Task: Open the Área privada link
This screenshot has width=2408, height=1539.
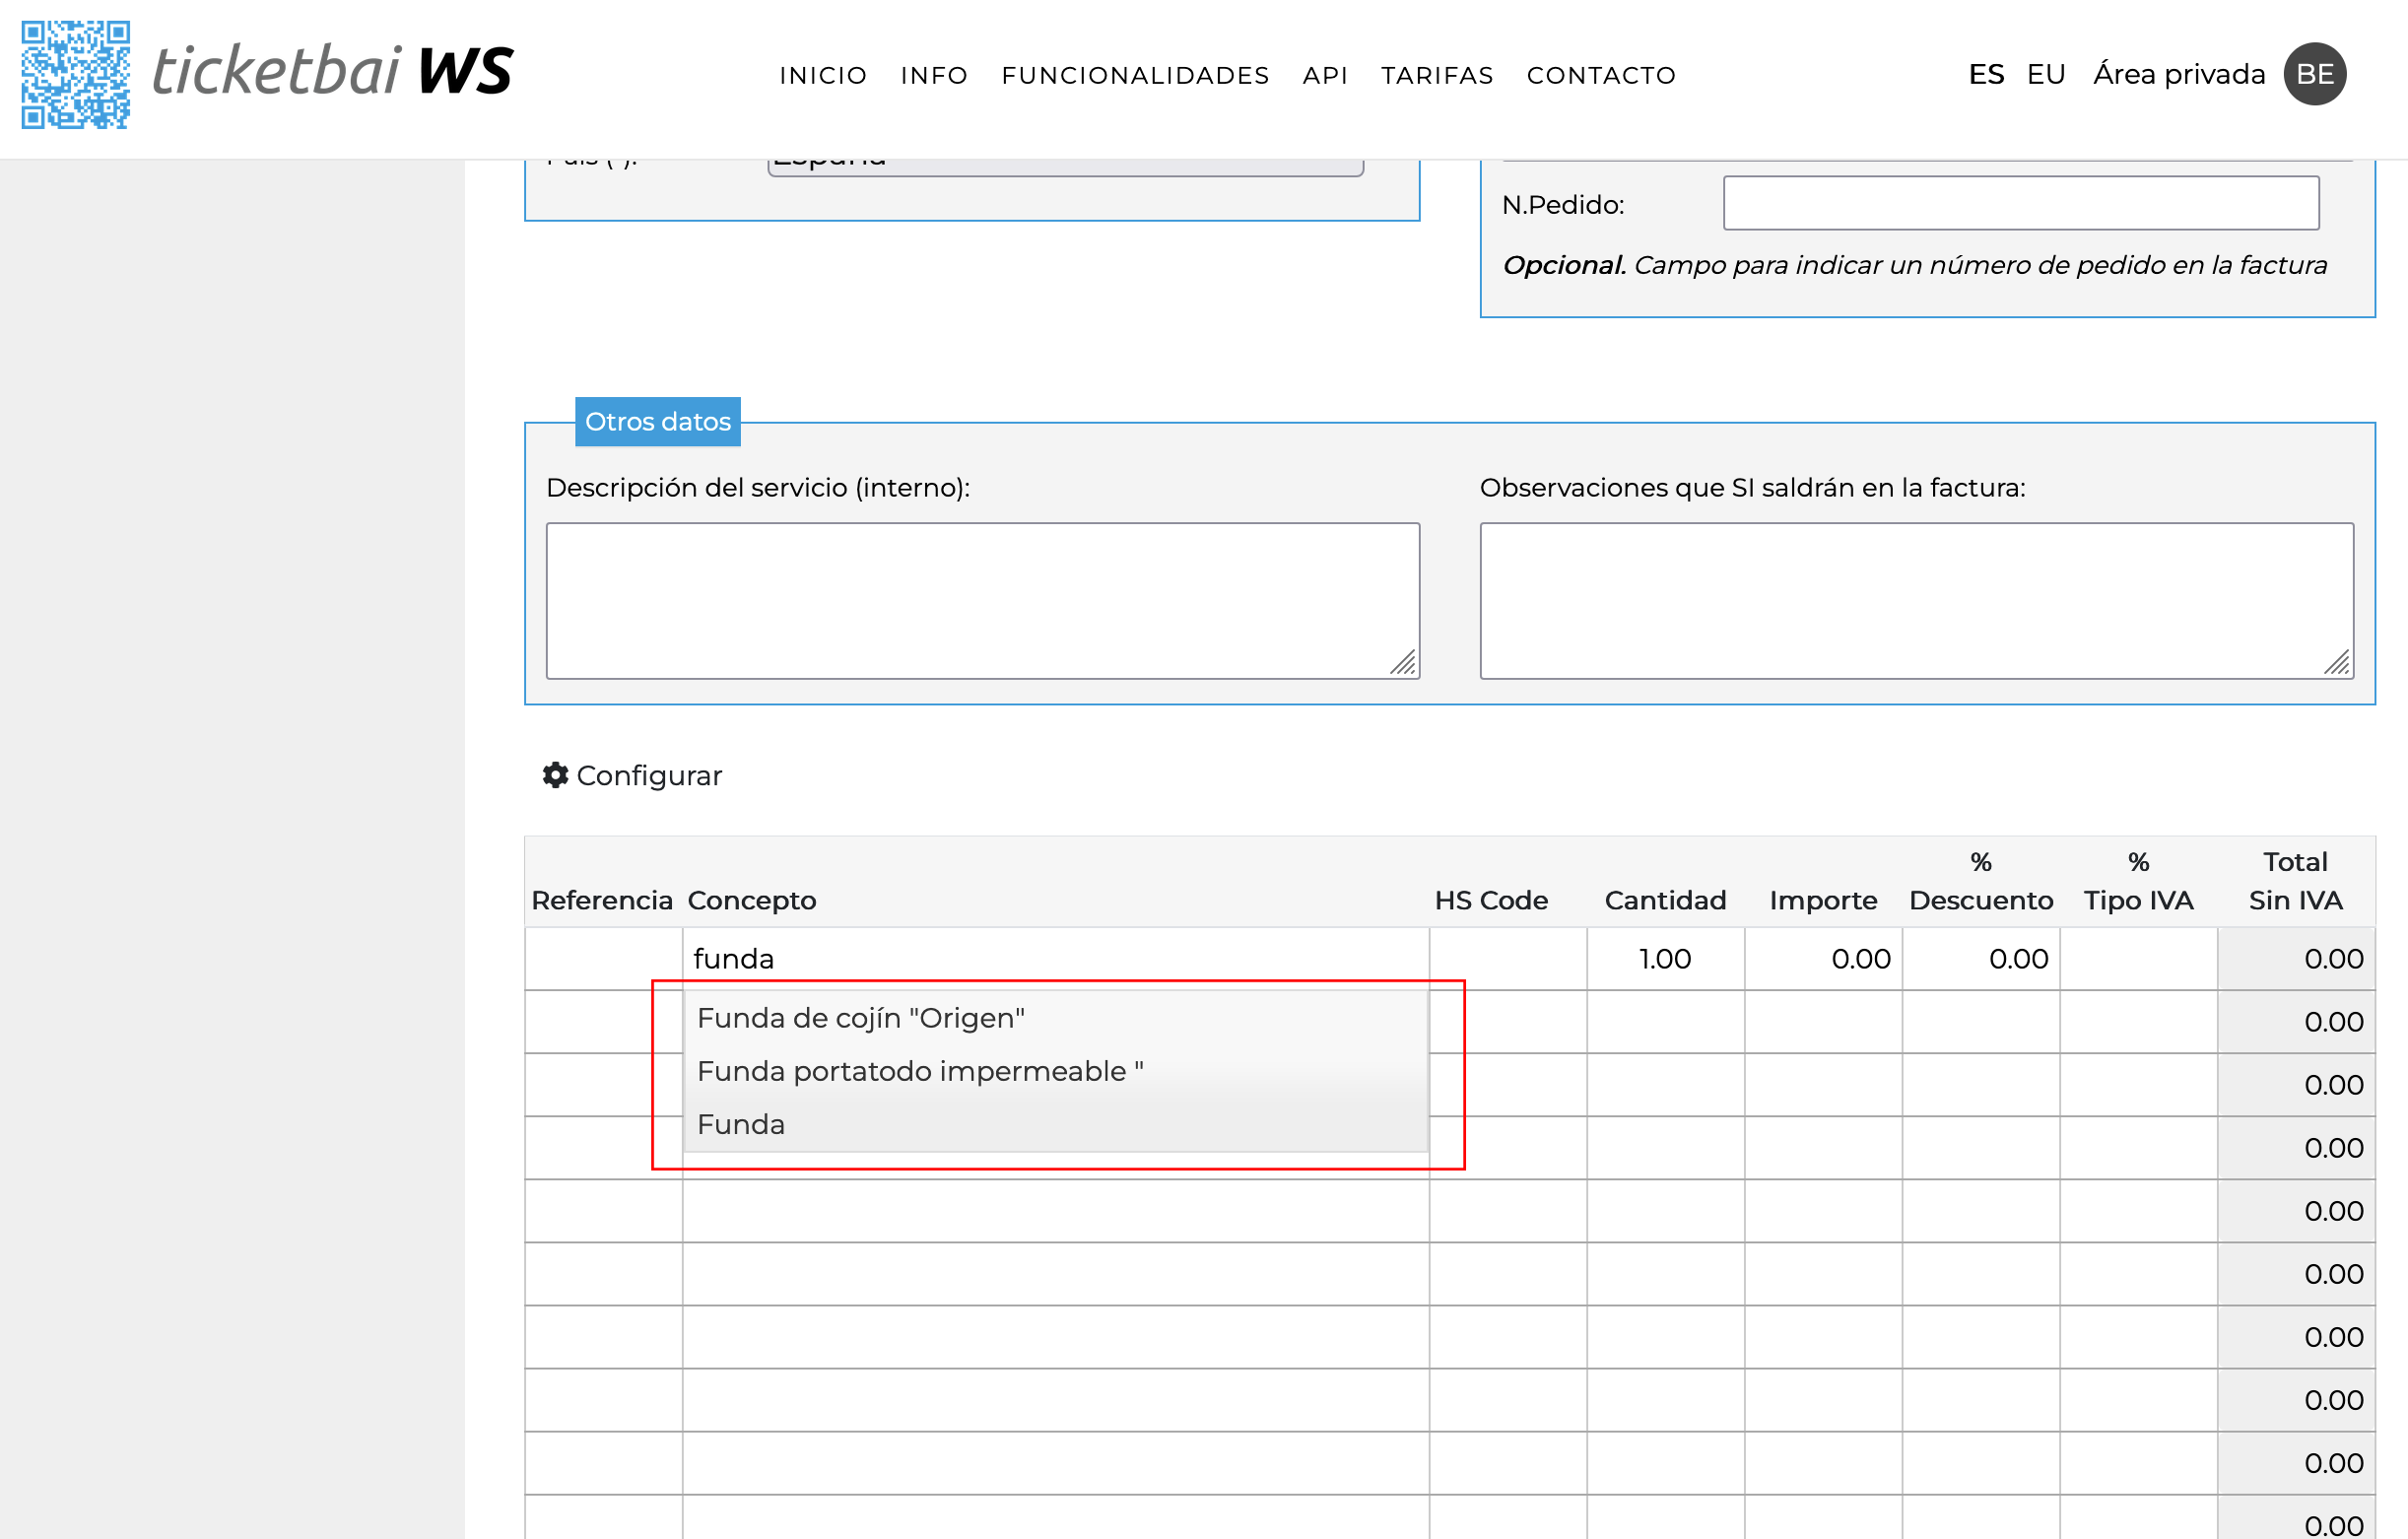Action: tap(2178, 74)
